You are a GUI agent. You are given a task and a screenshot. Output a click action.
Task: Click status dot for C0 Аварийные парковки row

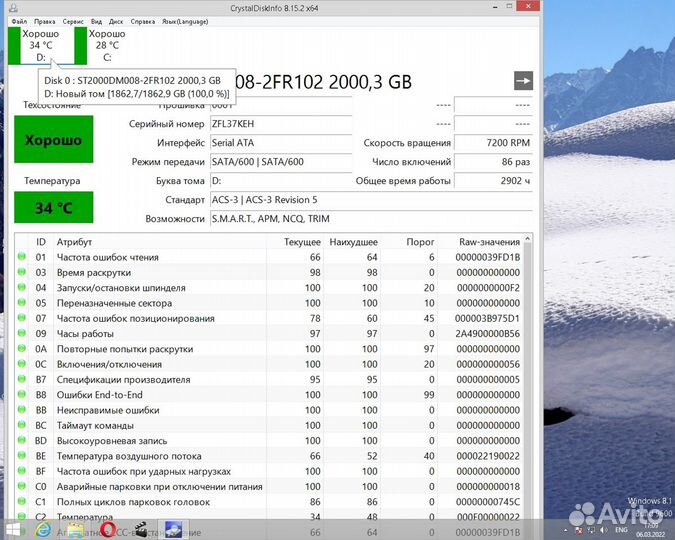coord(22,486)
